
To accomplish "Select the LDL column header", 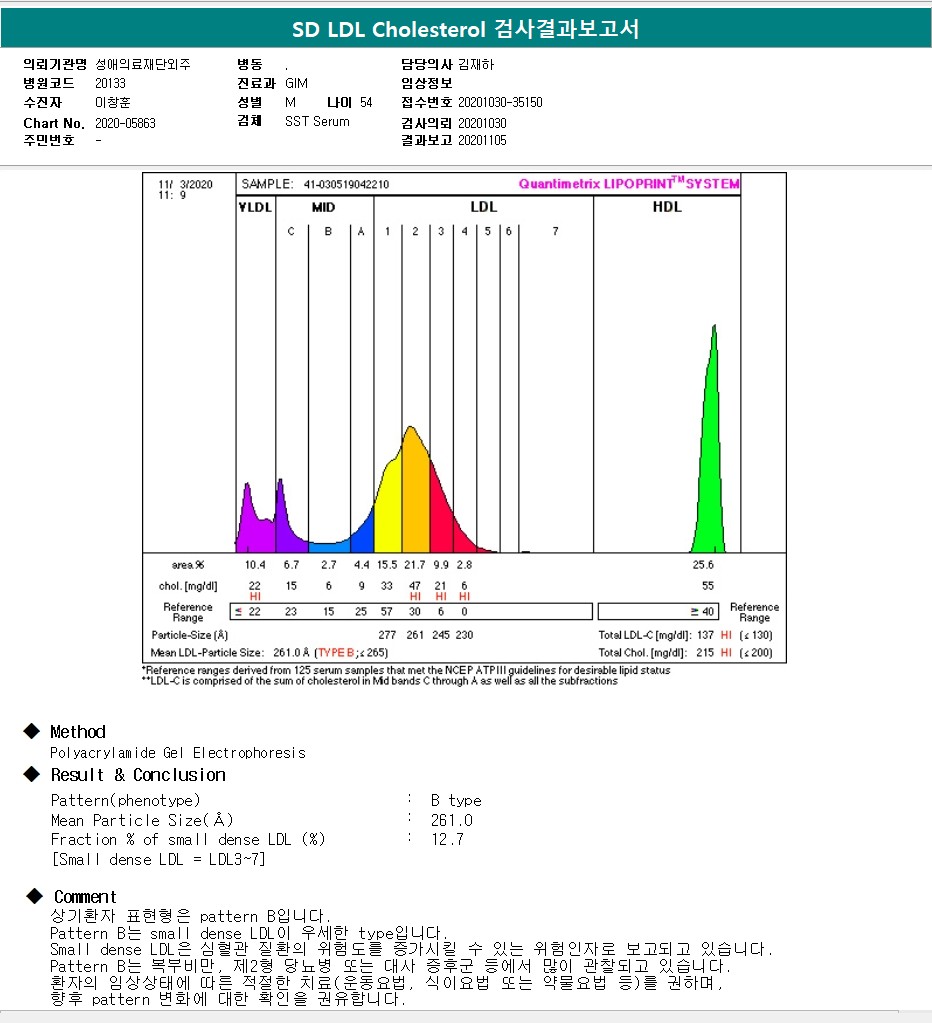I will [483, 207].
